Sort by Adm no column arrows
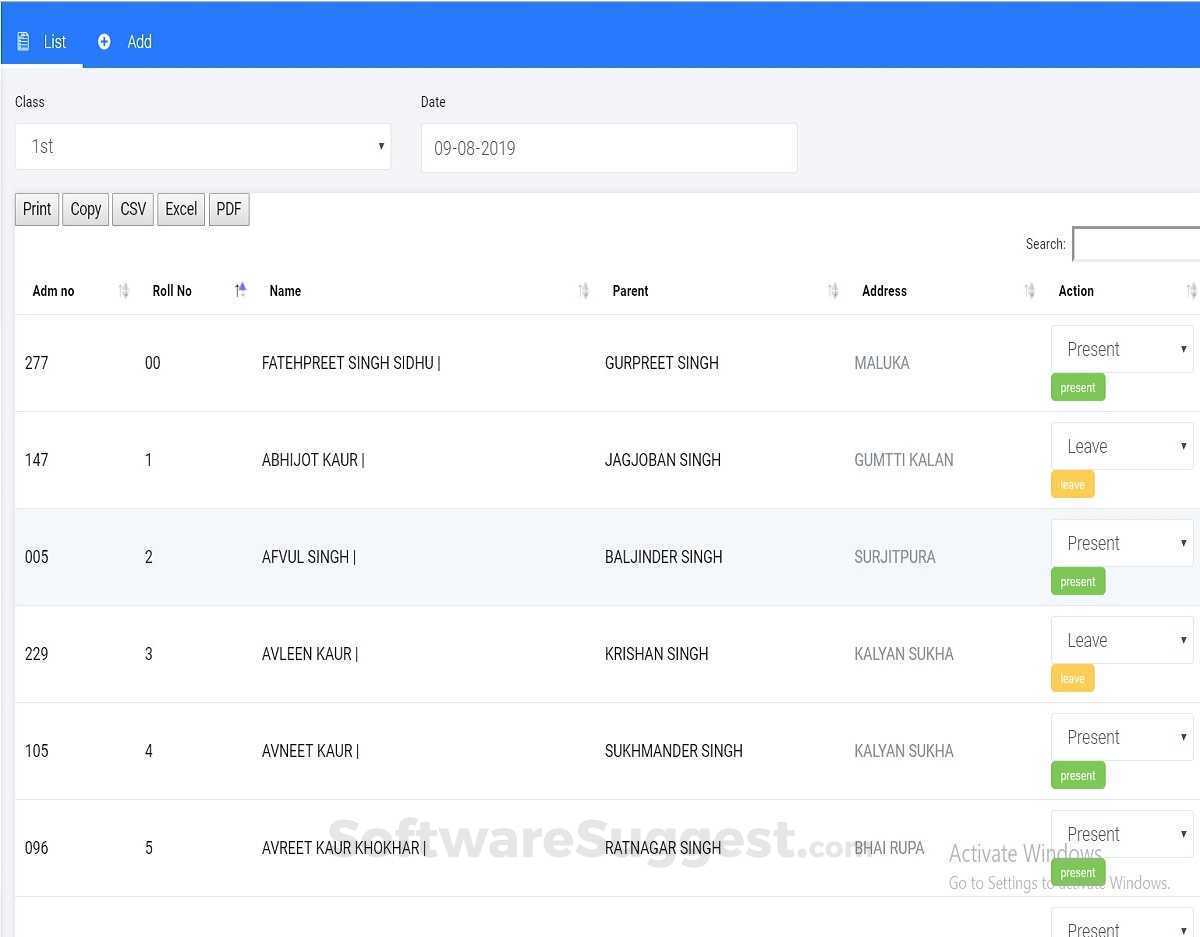 click(x=124, y=291)
